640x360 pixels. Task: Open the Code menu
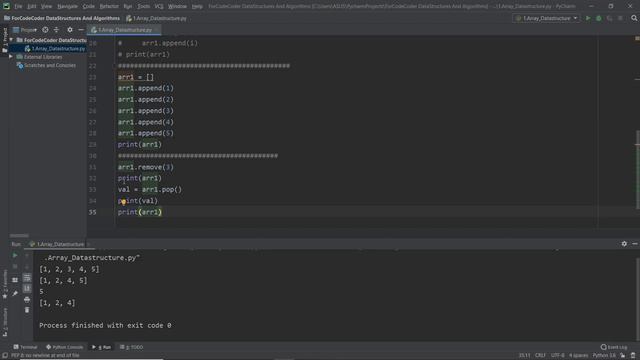89,7
